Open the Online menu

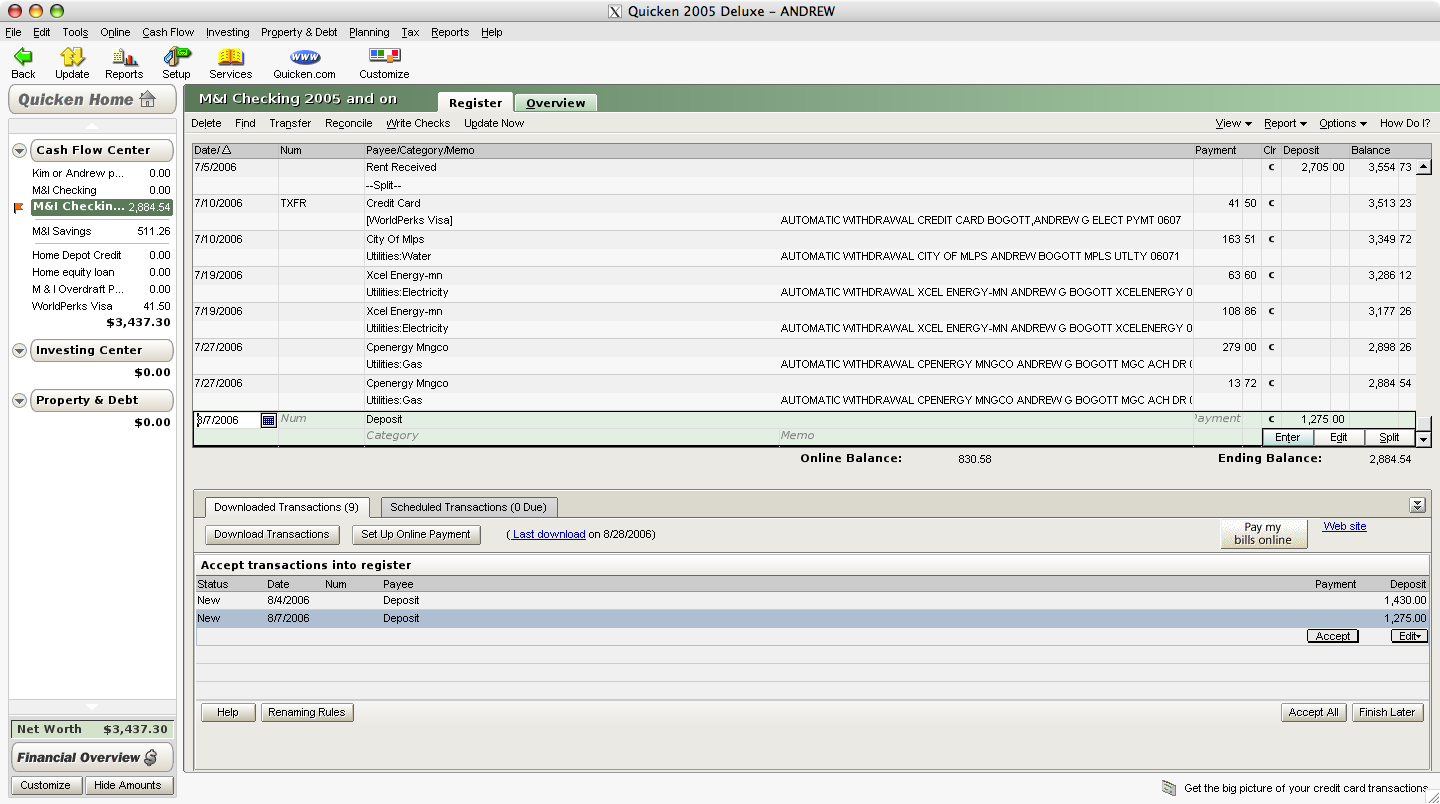point(115,32)
